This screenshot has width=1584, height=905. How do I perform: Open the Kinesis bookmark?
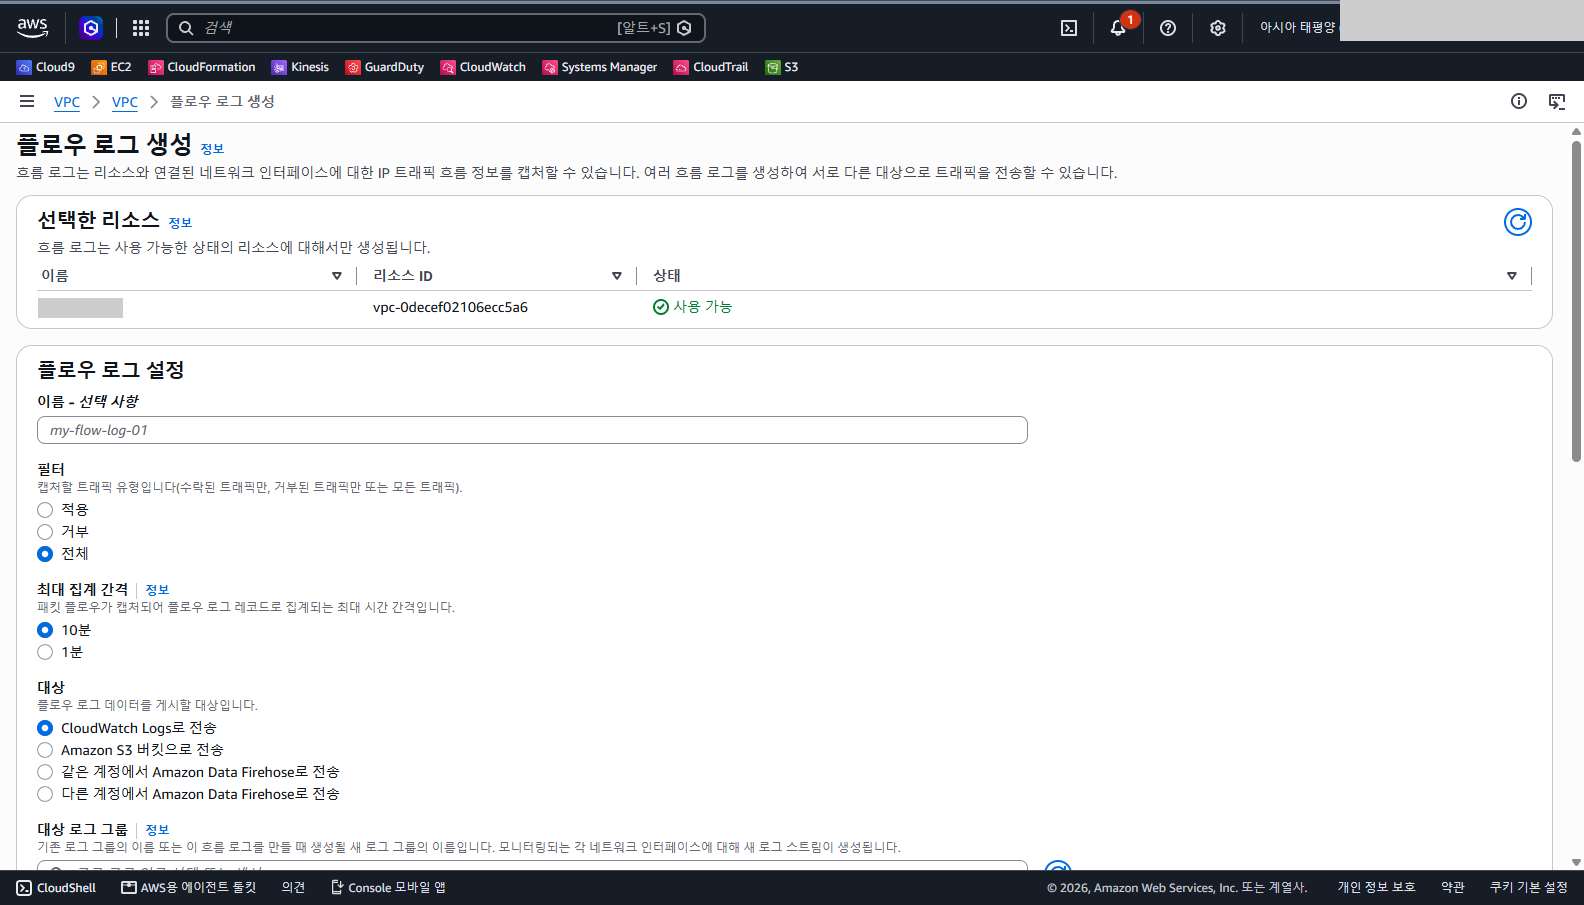(300, 67)
